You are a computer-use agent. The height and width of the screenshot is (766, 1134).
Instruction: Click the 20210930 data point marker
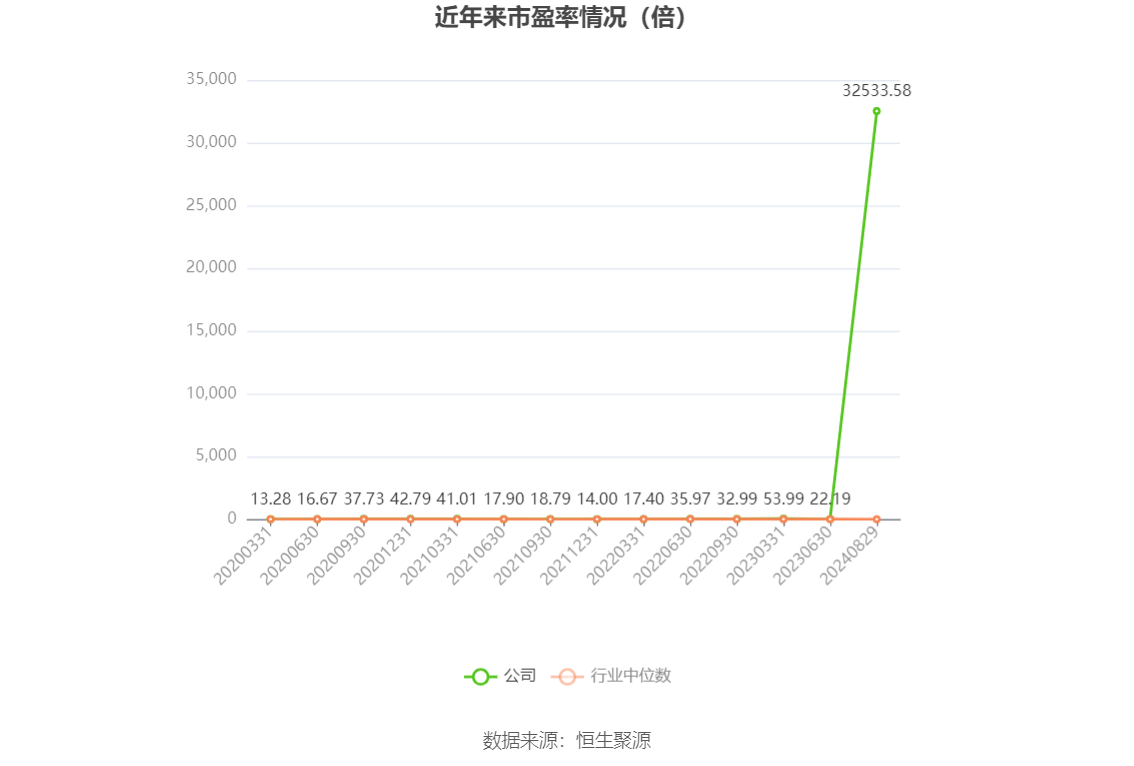[550, 519]
